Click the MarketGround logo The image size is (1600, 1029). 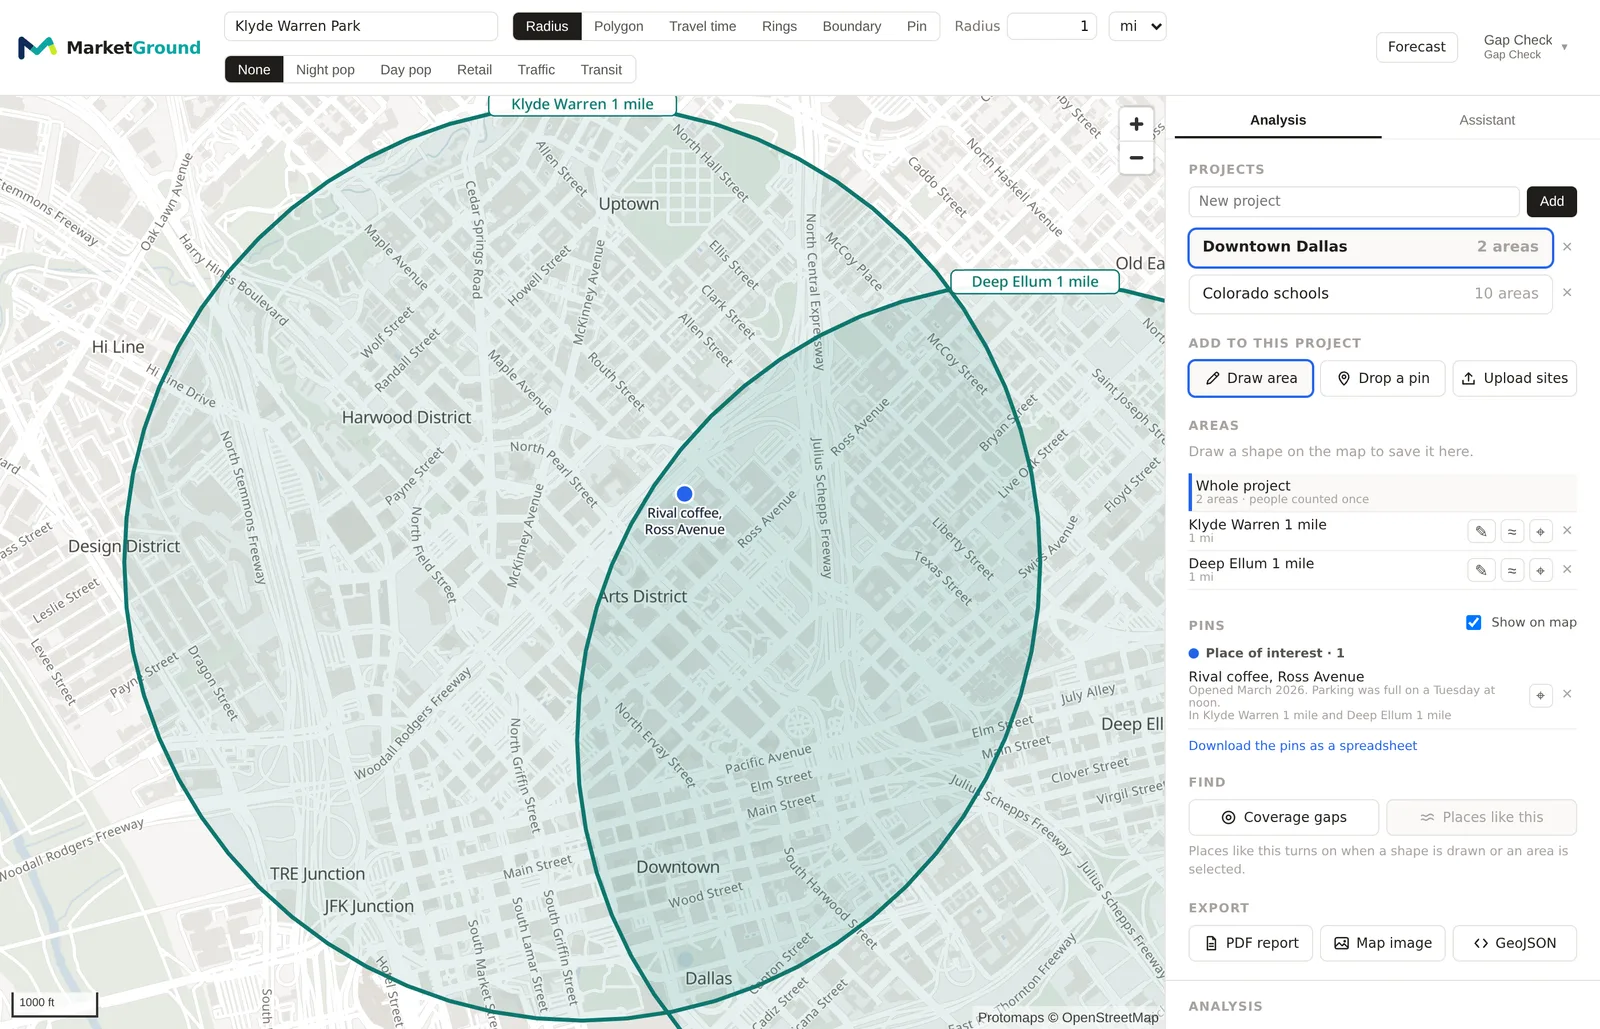click(109, 47)
